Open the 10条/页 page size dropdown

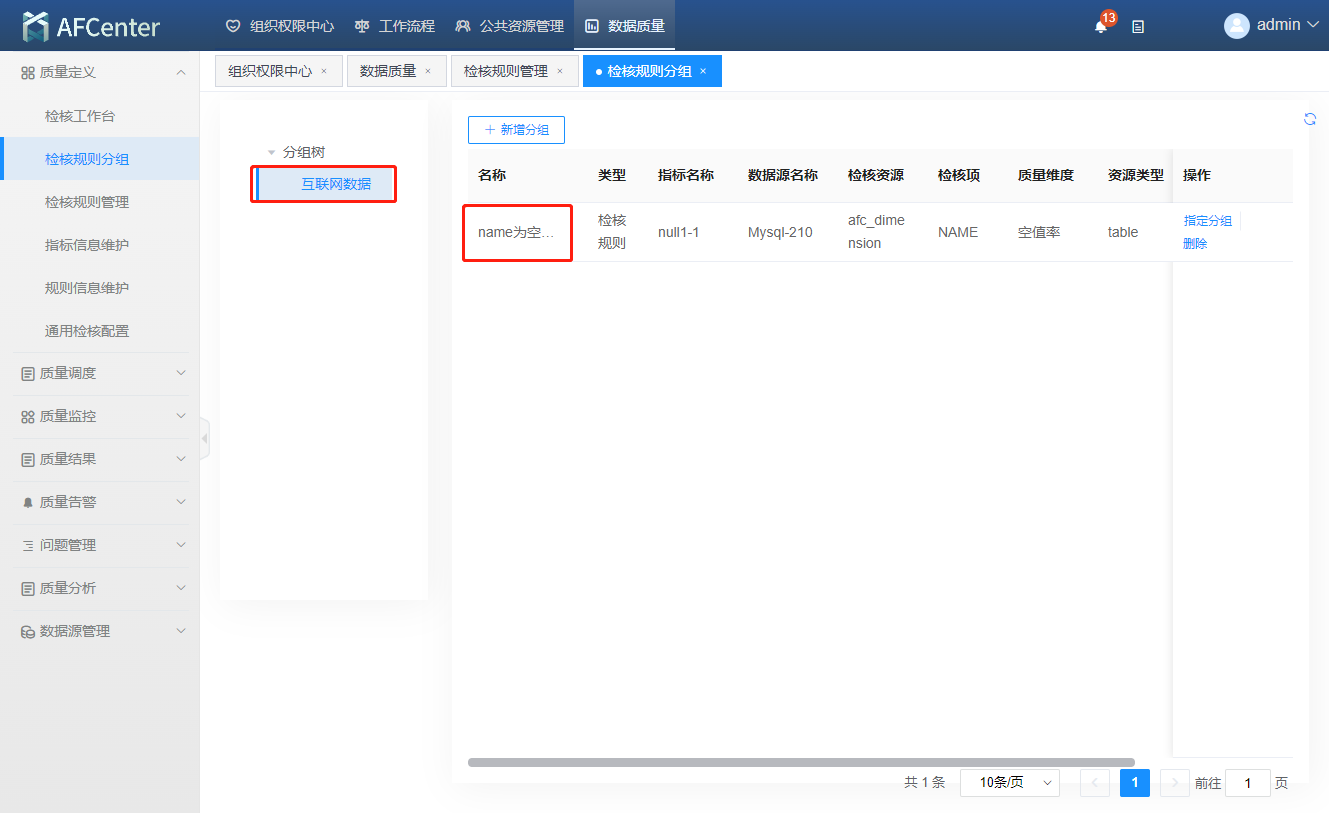(1009, 783)
